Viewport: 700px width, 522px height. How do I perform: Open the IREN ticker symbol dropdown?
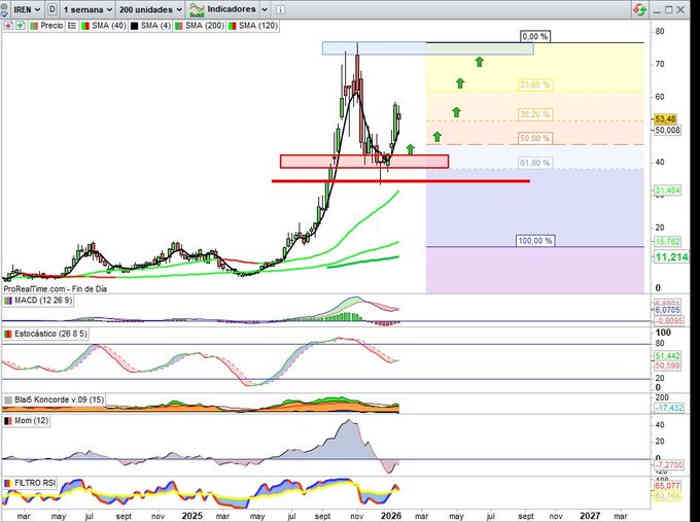pyautogui.click(x=22, y=8)
